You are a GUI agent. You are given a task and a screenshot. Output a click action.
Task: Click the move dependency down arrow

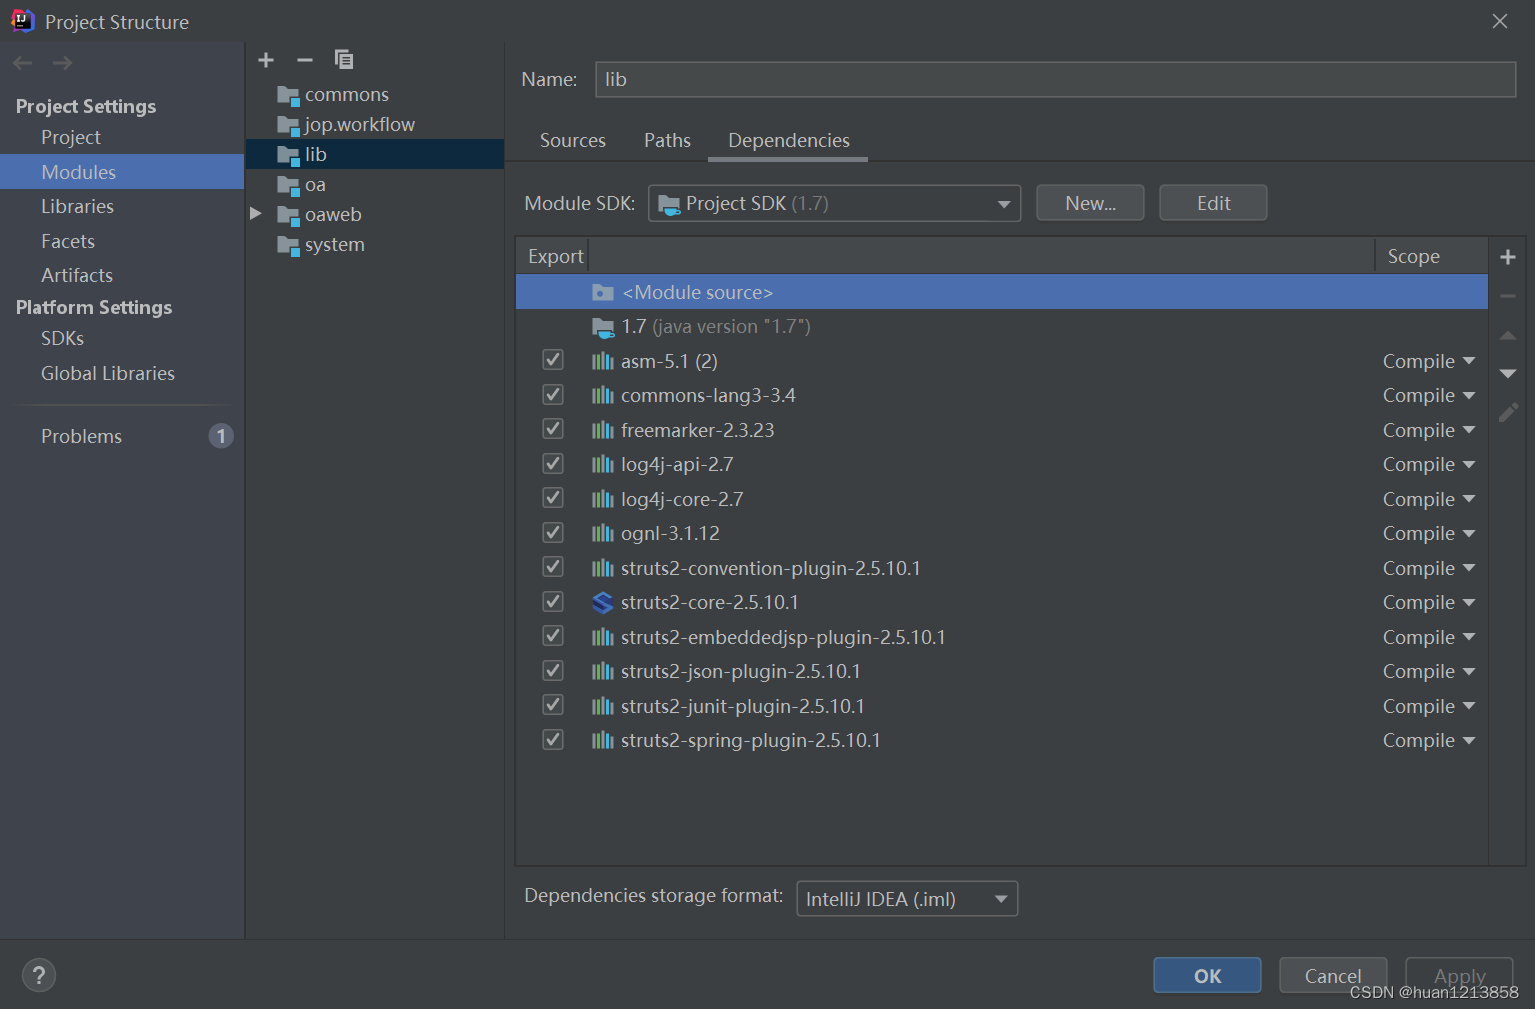[x=1508, y=373]
